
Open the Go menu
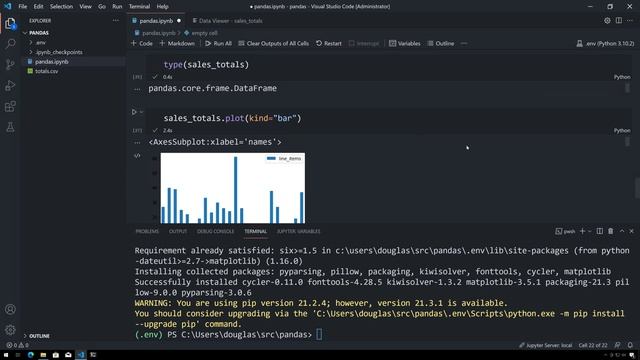(x=102, y=7)
